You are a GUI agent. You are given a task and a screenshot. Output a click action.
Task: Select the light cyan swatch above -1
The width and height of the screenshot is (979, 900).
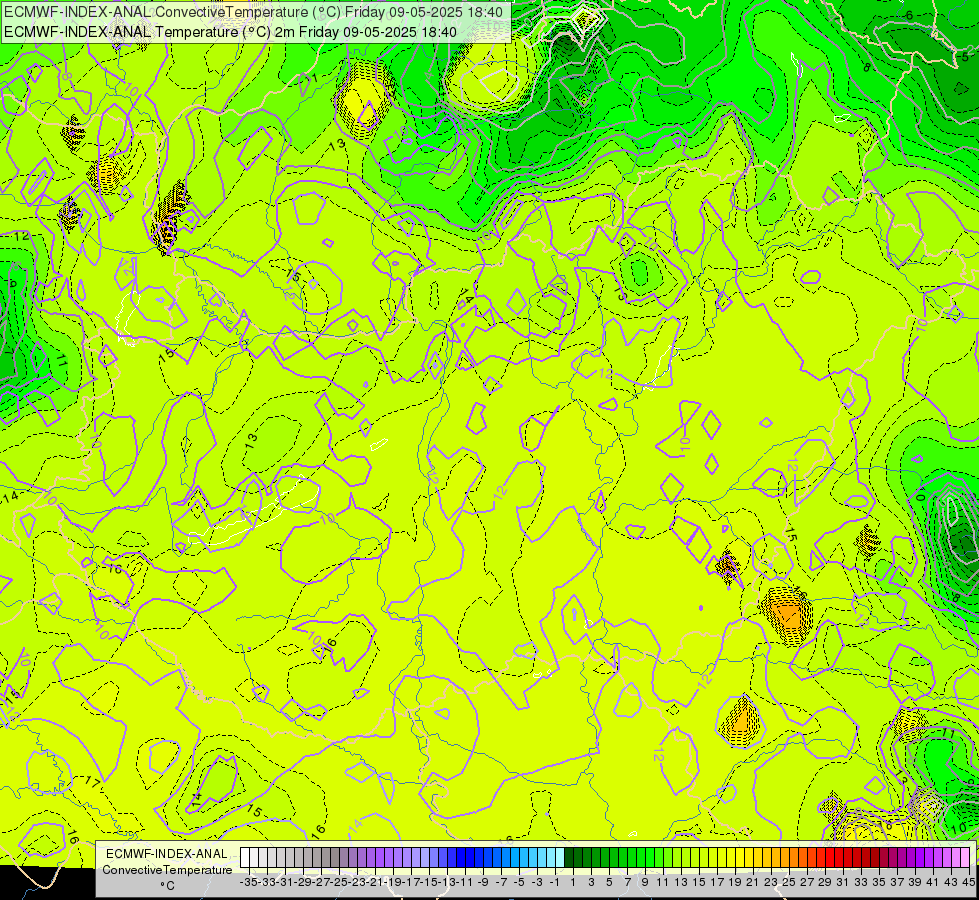pyautogui.click(x=551, y=857)
